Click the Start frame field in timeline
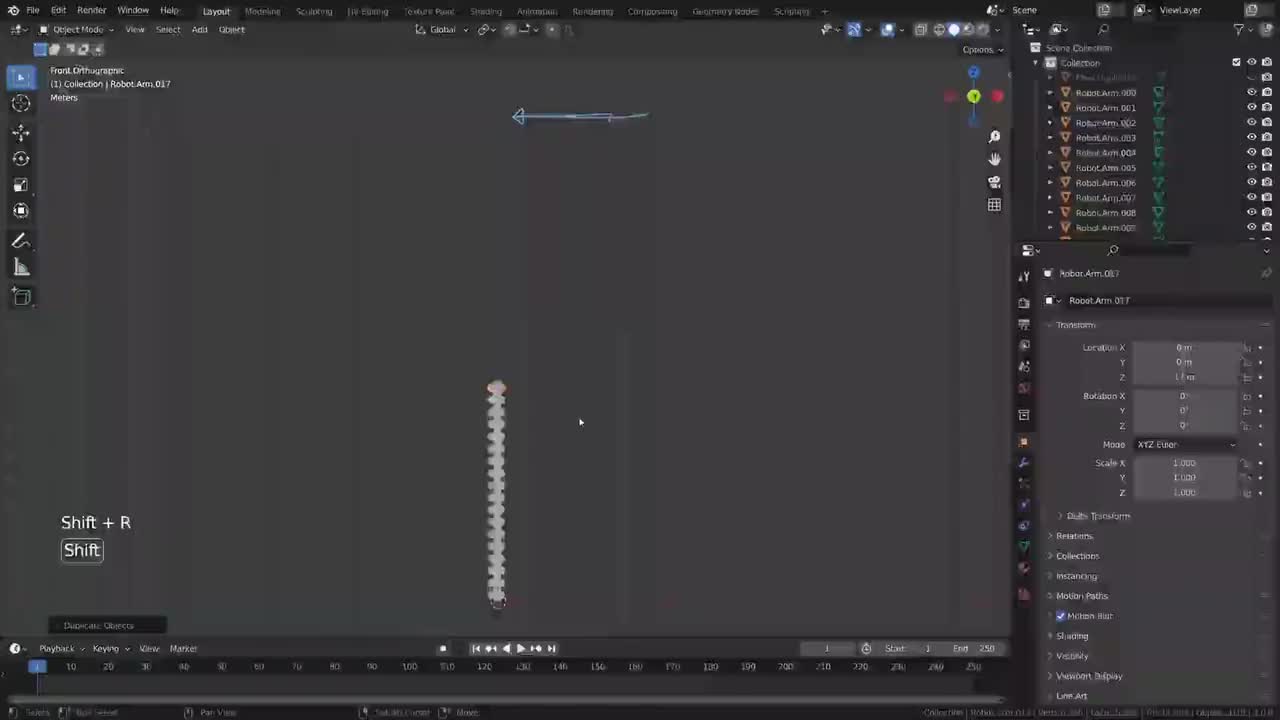The image size is (1280, 720). click(x=910, y=649)
